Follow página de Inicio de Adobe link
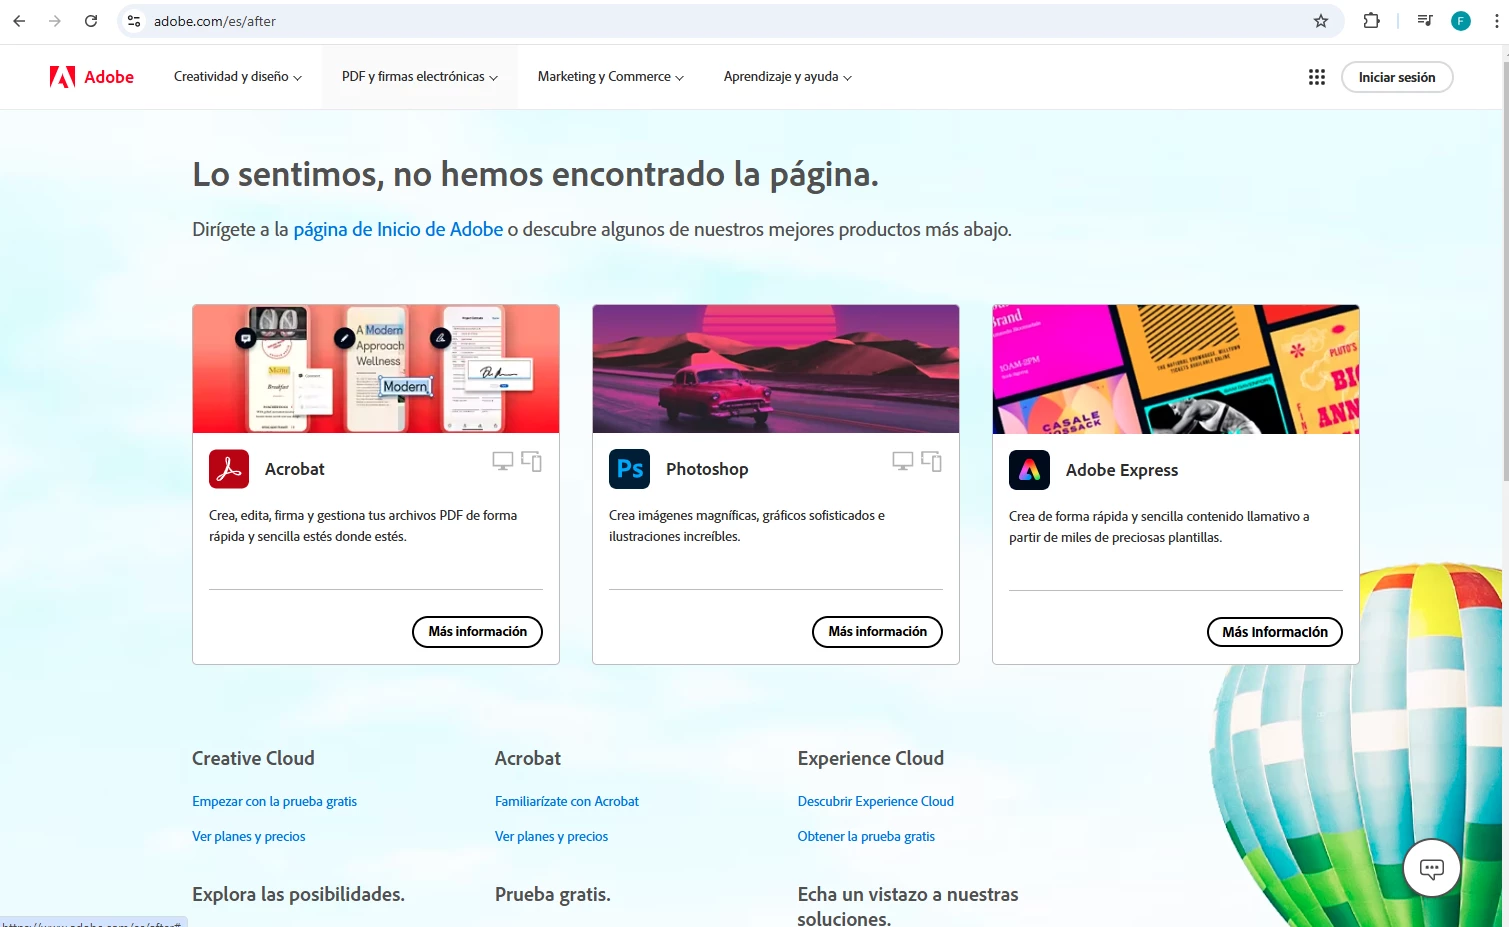Image resolution: width=1509 pixels, height=927 pixels. (398, 229)
